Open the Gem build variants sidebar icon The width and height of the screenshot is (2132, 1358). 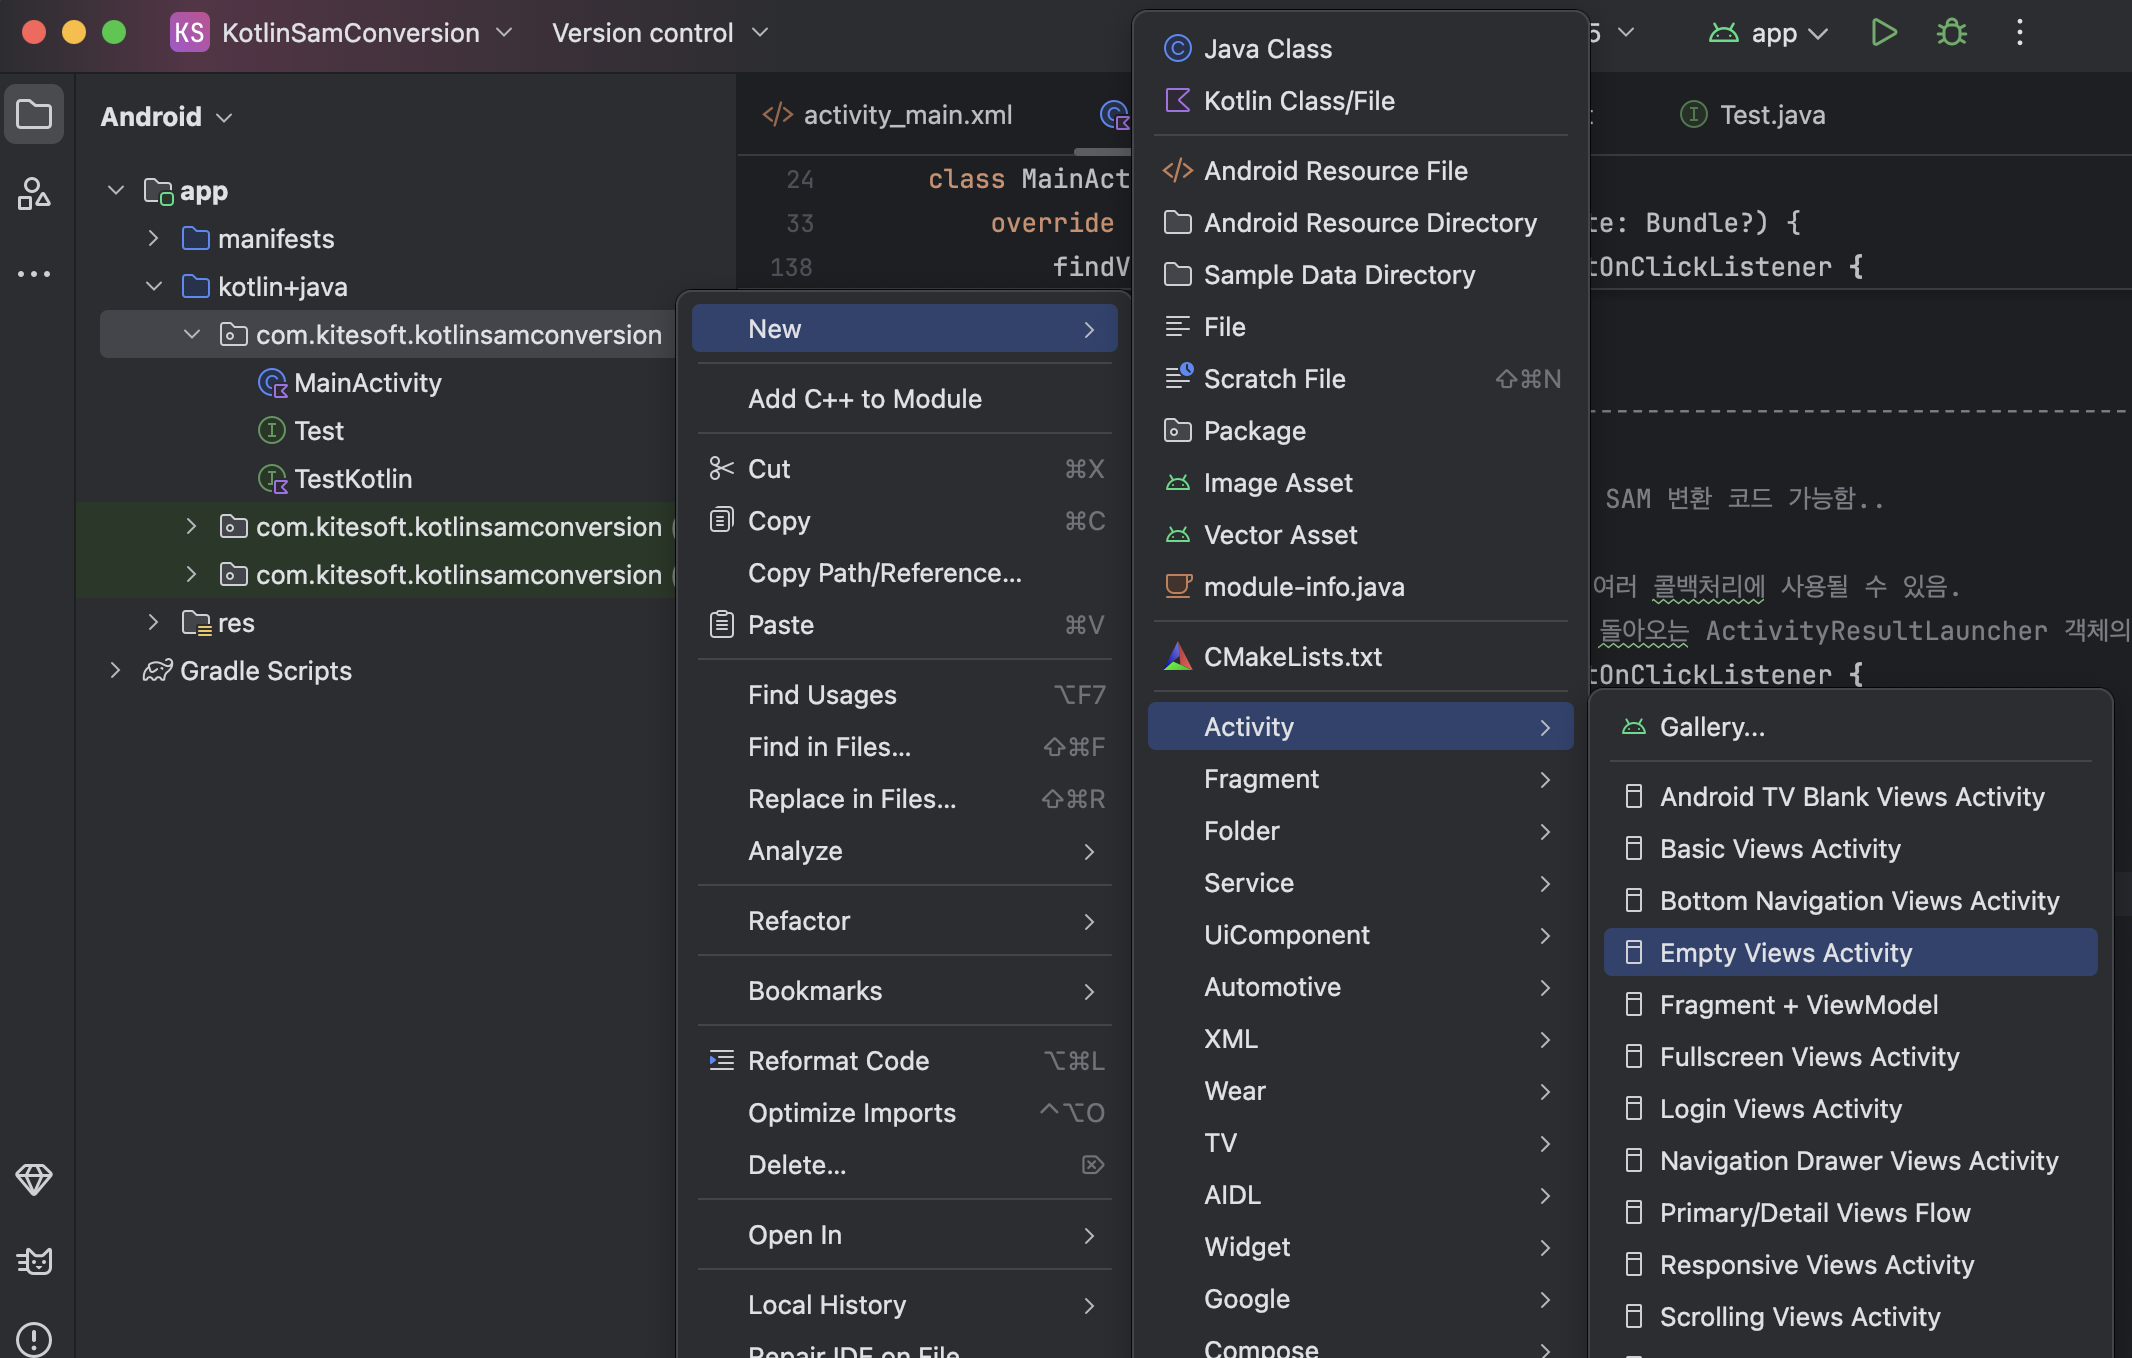pyautogui.click(x=34, y=1180)
